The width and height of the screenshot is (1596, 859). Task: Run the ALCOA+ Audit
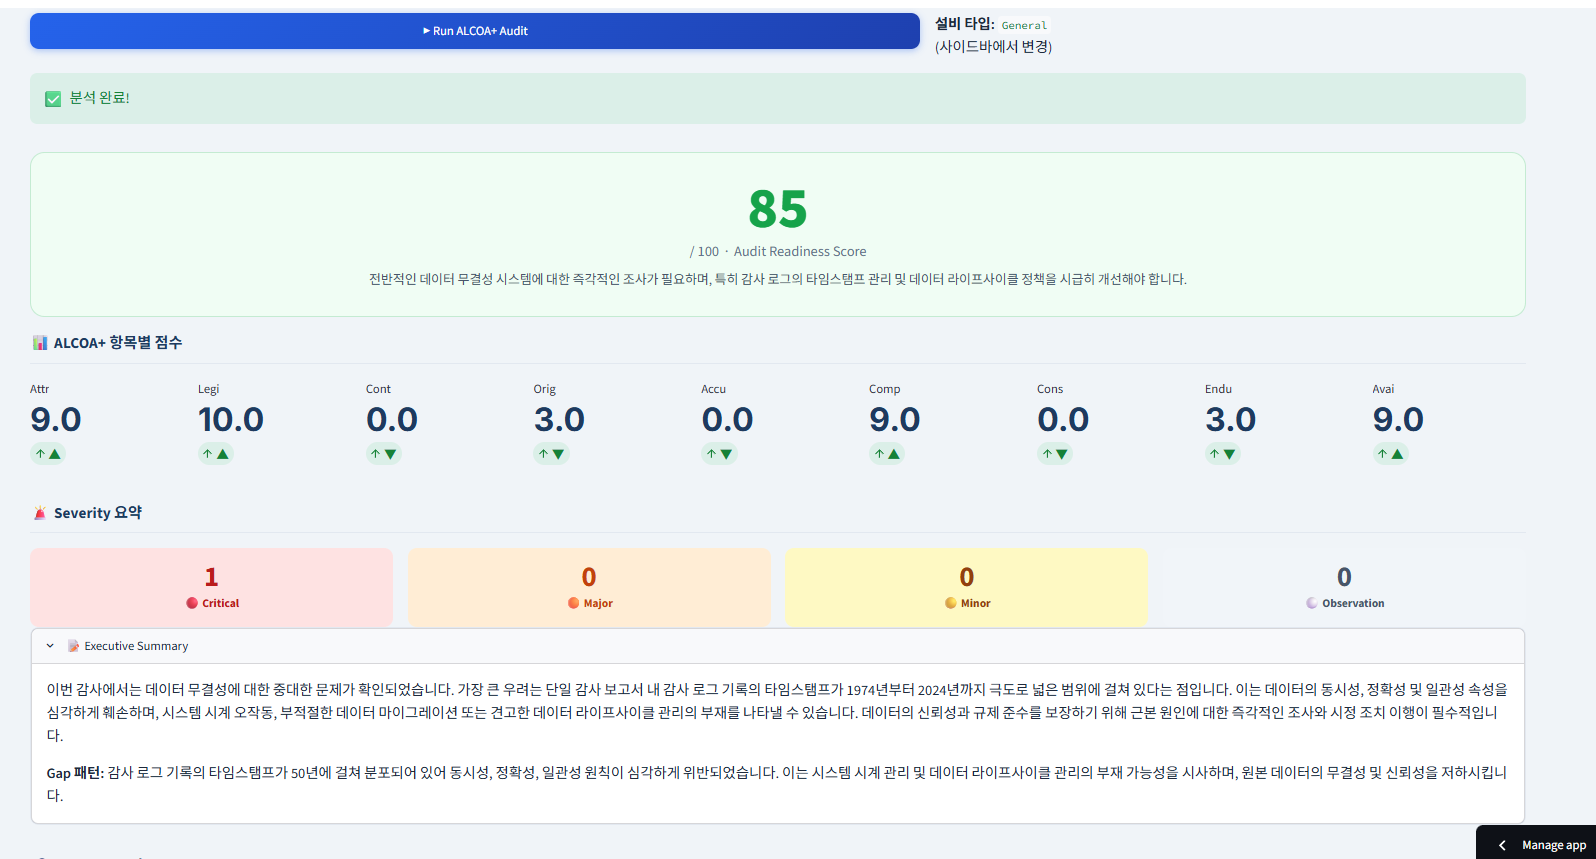coord(475,31)
